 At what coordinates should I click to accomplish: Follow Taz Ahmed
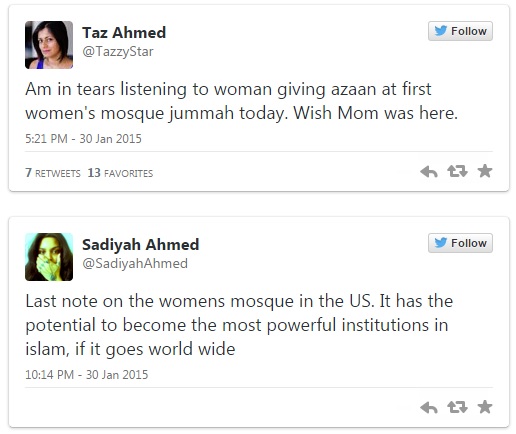tap(460, 31)
